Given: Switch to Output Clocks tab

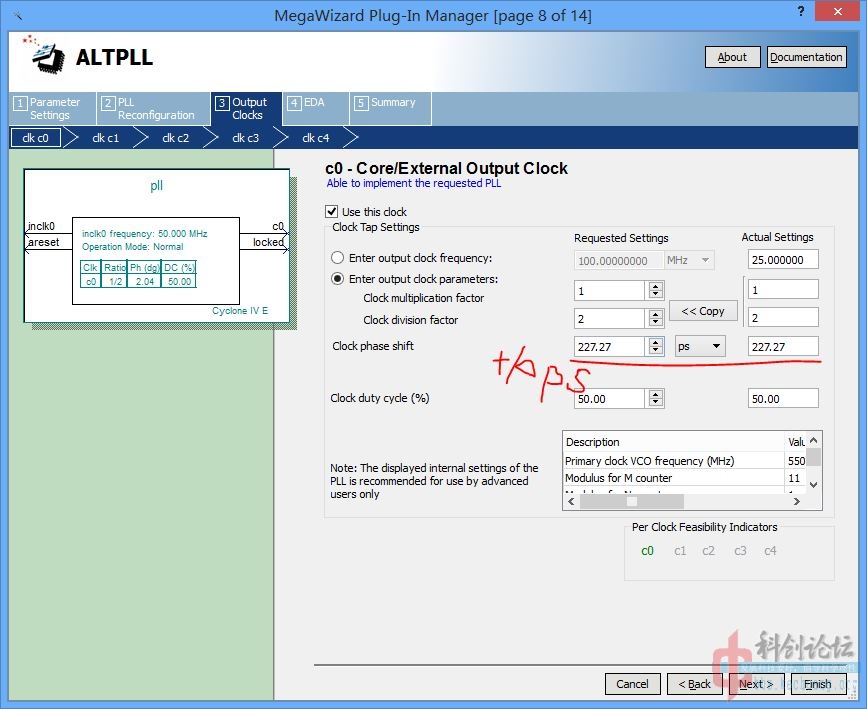Looking at the screenshot, I should point(247,108).
